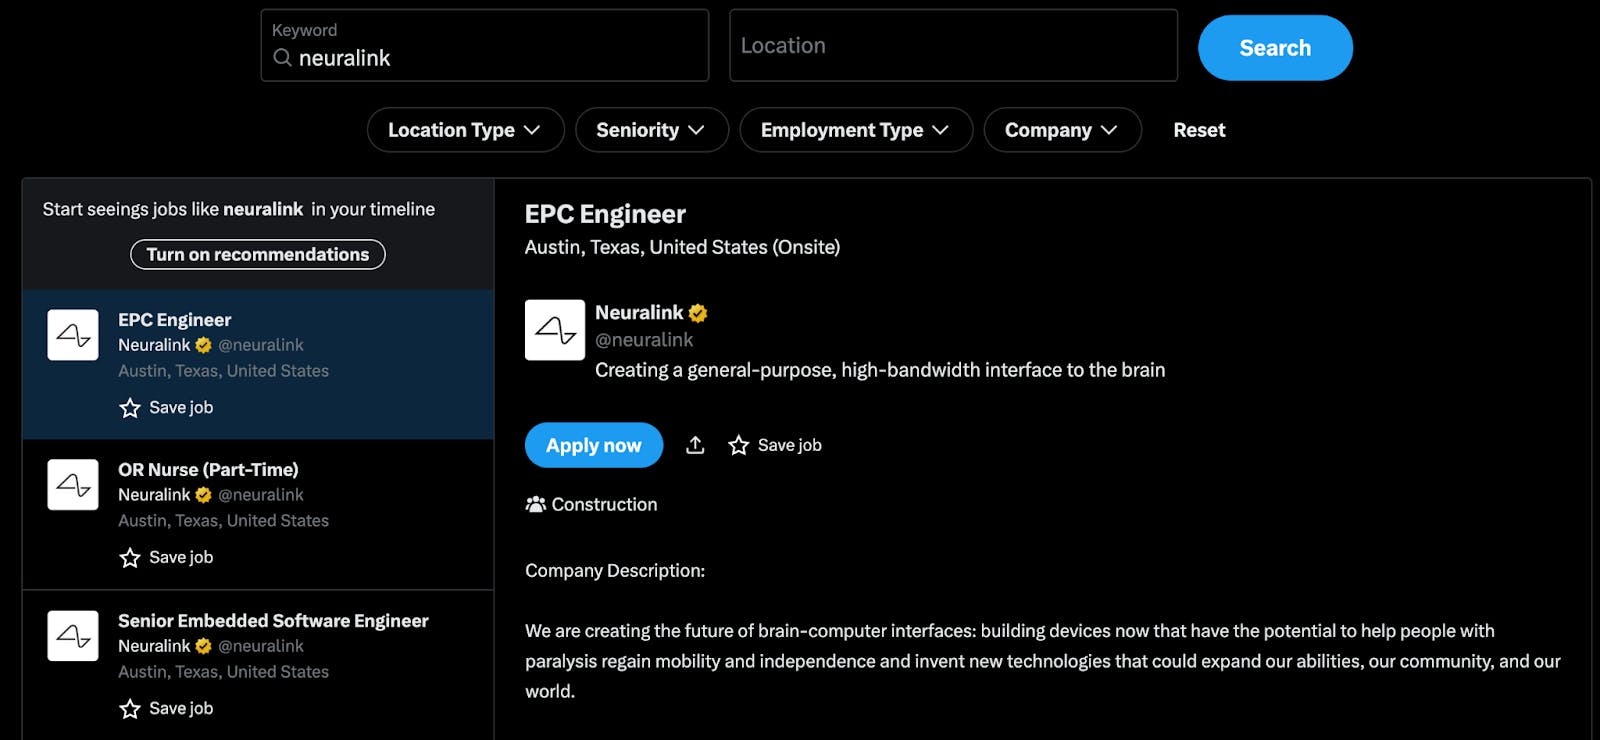Screen dimensions: 1600x740
Task: Expand the Location Type filter dropdown
Action: [x=465, y=130]
